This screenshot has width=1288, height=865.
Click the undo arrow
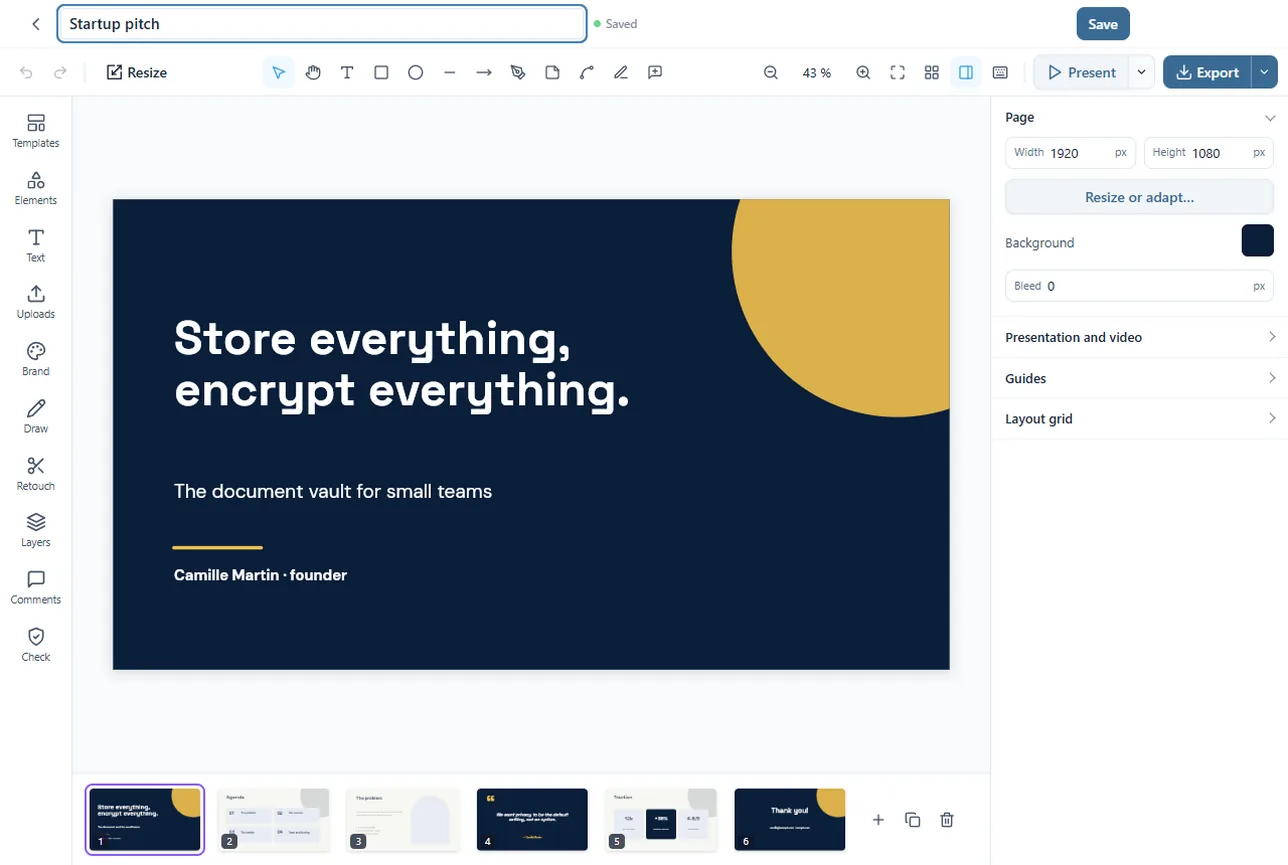click(26, 72)
